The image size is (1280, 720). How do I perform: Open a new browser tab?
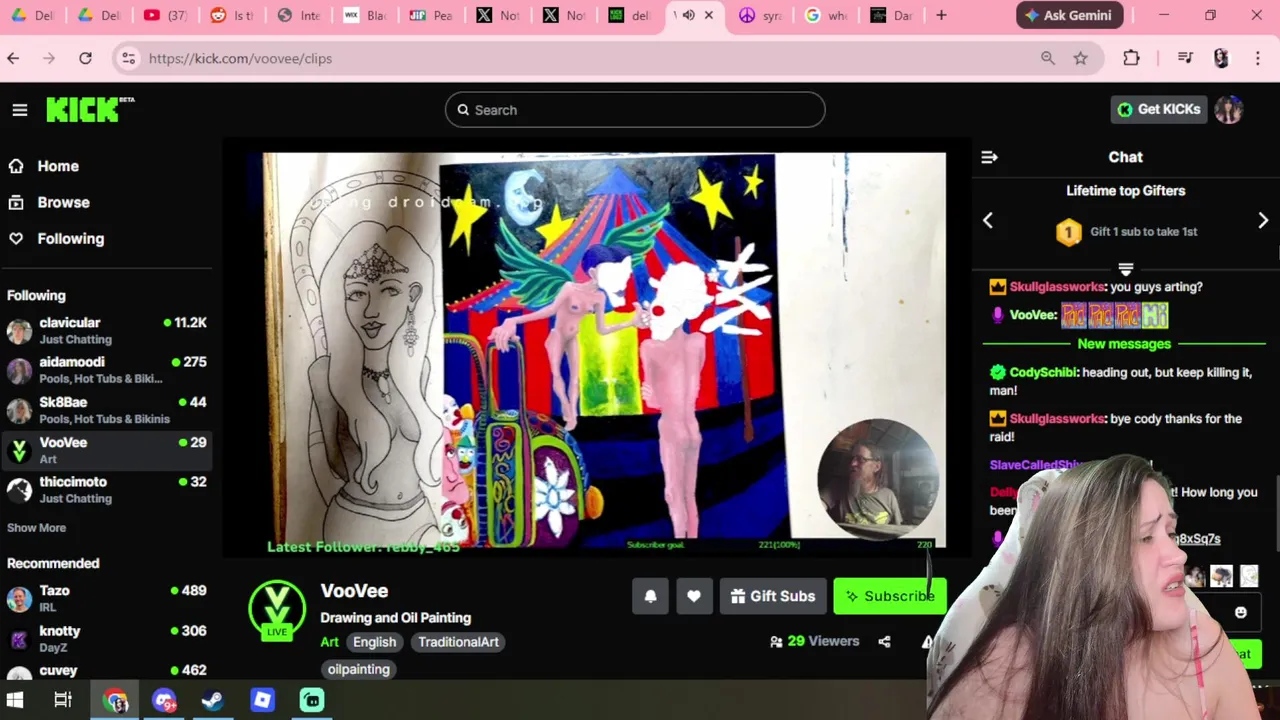(941, 15)
